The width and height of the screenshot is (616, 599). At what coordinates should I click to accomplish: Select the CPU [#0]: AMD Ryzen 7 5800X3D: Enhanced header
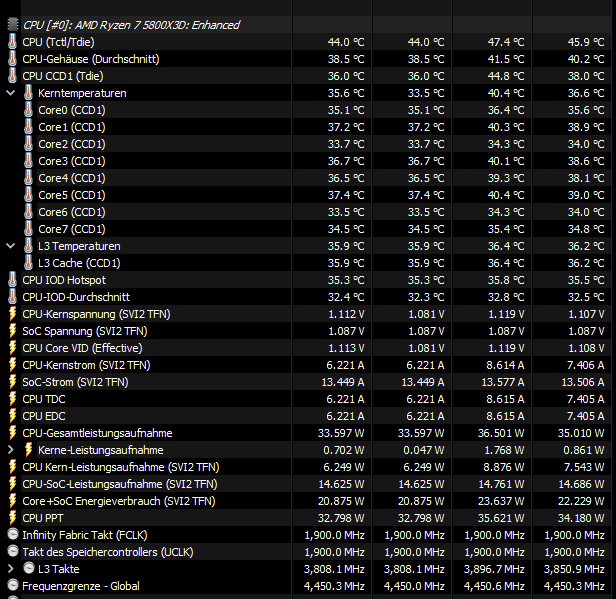click(x=131, y=25)
